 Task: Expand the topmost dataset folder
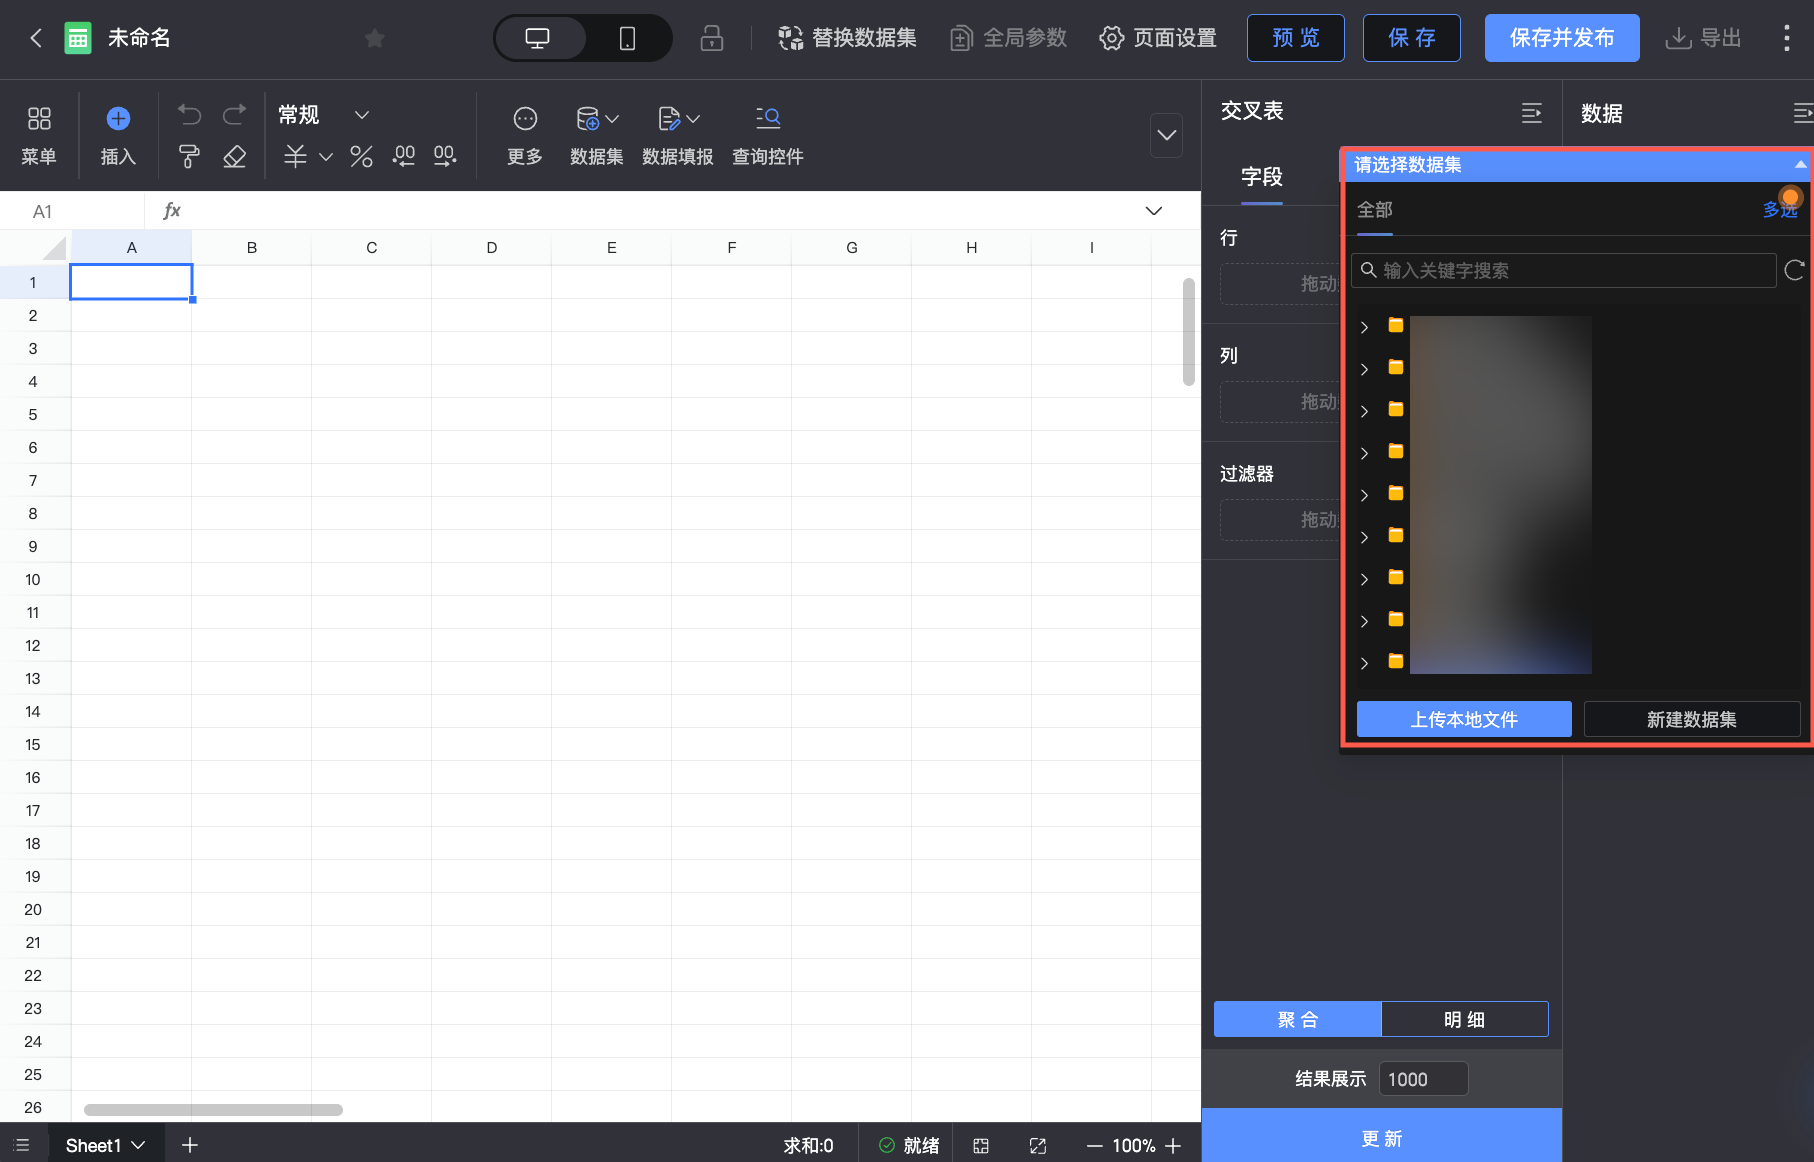tap(1364, 327)
